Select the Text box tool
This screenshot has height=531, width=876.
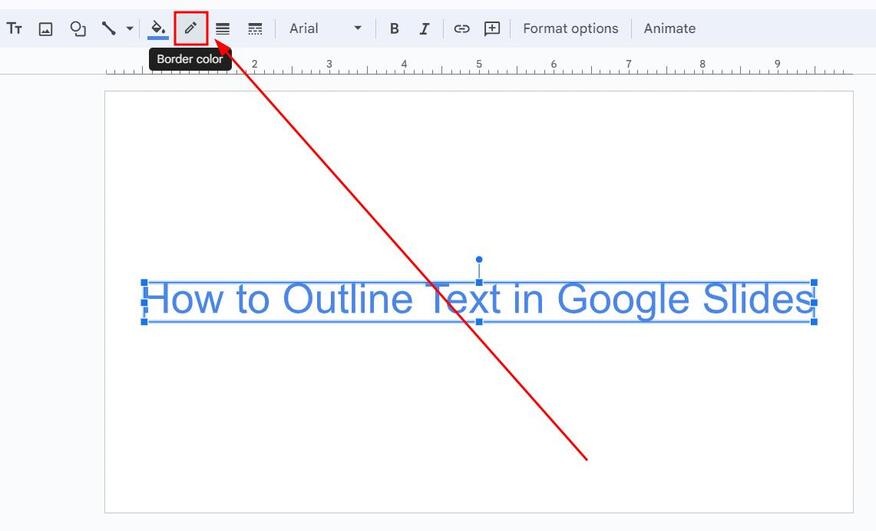(15, 29)
